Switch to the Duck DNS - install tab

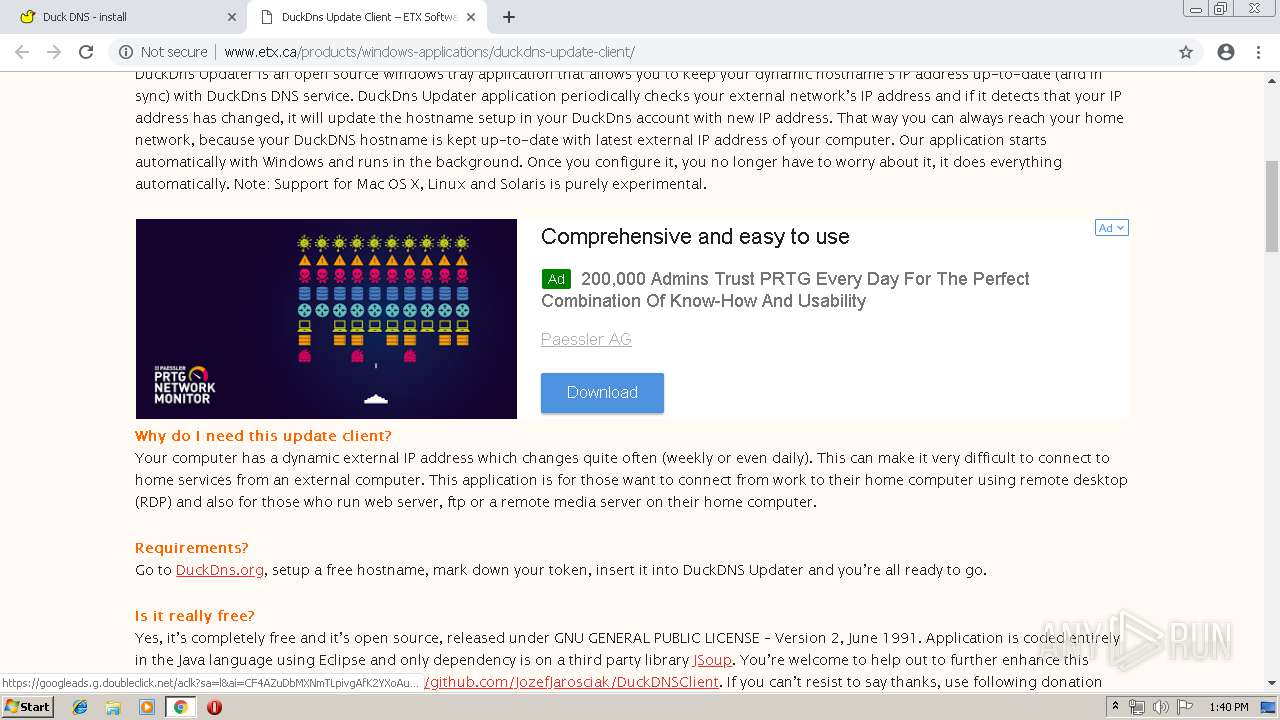click(x=125, y=17)
